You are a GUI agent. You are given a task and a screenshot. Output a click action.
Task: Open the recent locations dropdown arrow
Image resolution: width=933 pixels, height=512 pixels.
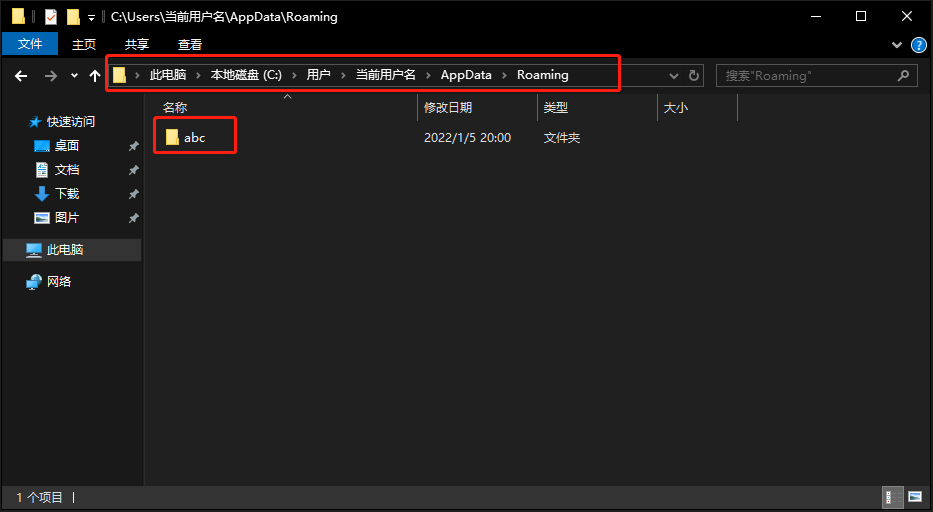coord(73,76)
